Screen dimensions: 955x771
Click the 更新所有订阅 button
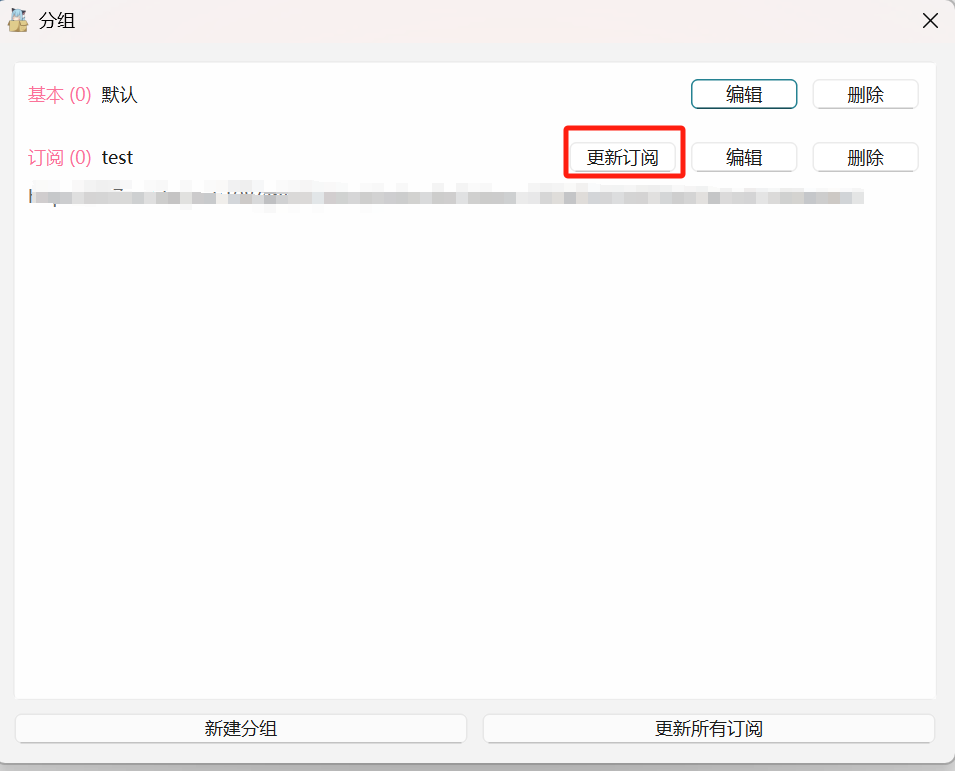tap(708, 729)
